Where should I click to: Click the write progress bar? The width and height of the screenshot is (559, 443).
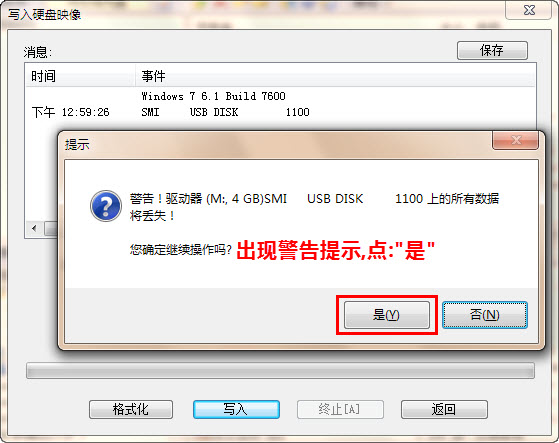280,371
